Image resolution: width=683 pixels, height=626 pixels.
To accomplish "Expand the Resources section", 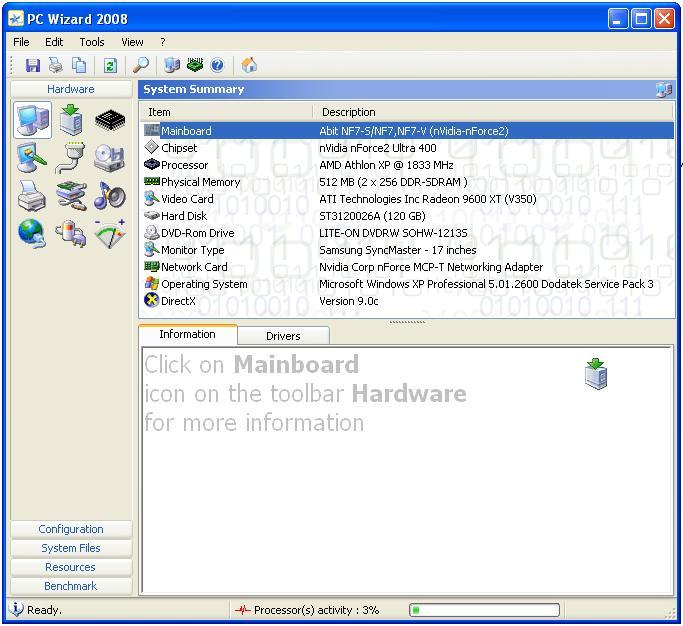I will pos(71,567).
